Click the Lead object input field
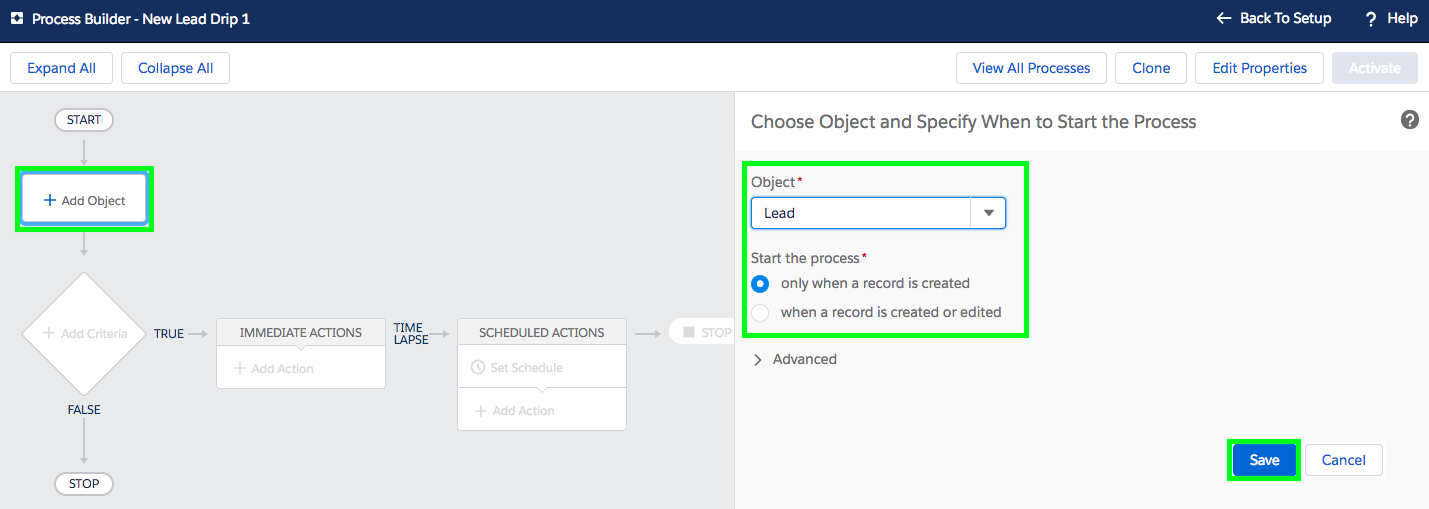1429x509 pixels. click(860, 213)
